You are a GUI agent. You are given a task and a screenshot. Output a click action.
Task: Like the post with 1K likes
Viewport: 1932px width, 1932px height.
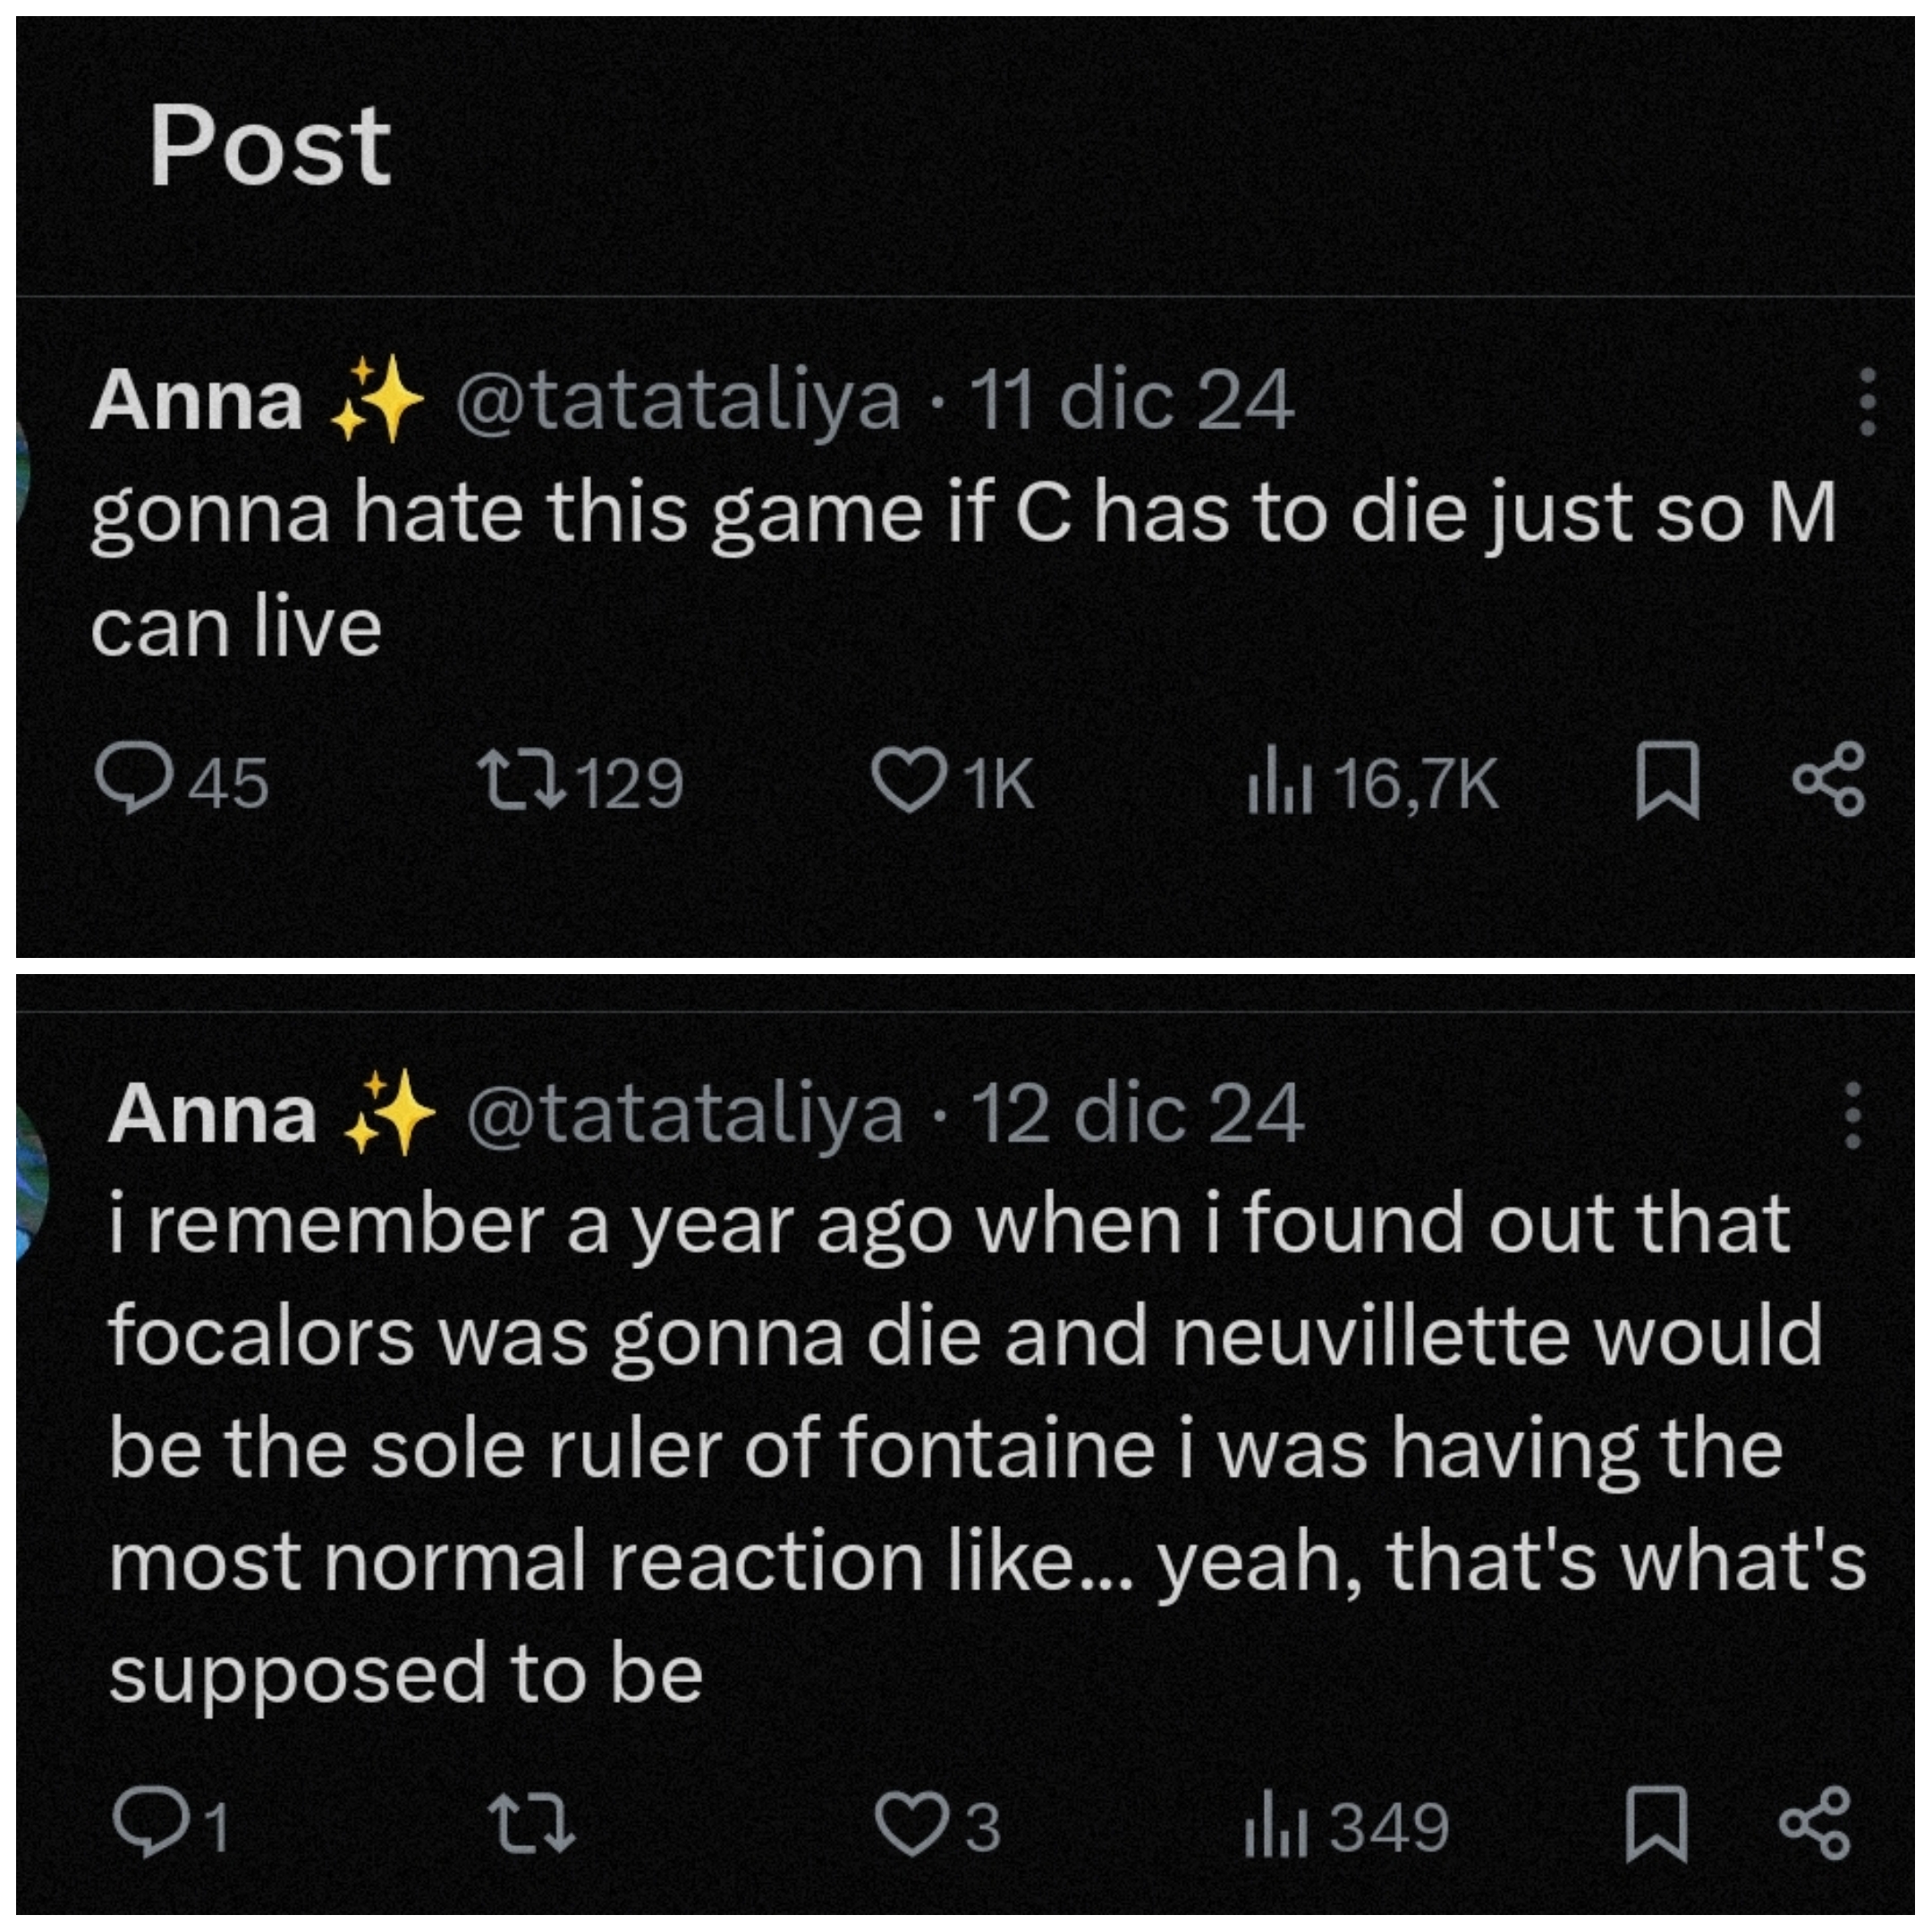click(908, 781)
